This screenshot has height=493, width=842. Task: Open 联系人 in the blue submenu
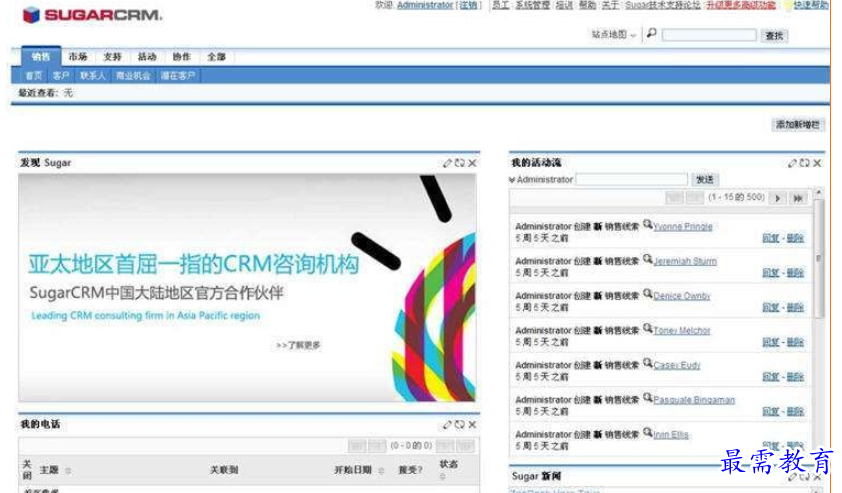93,76
